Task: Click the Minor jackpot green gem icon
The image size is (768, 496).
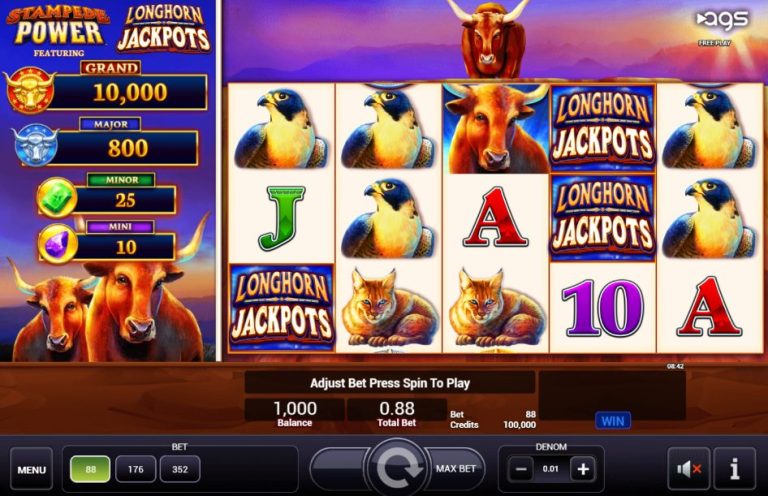Action: tap(57, 198)
